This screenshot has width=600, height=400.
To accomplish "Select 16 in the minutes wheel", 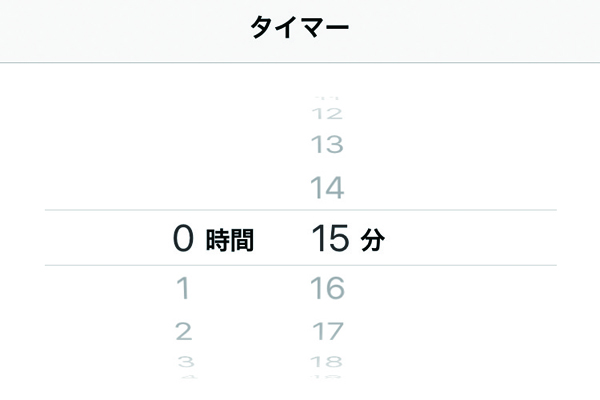I will 327,289.
